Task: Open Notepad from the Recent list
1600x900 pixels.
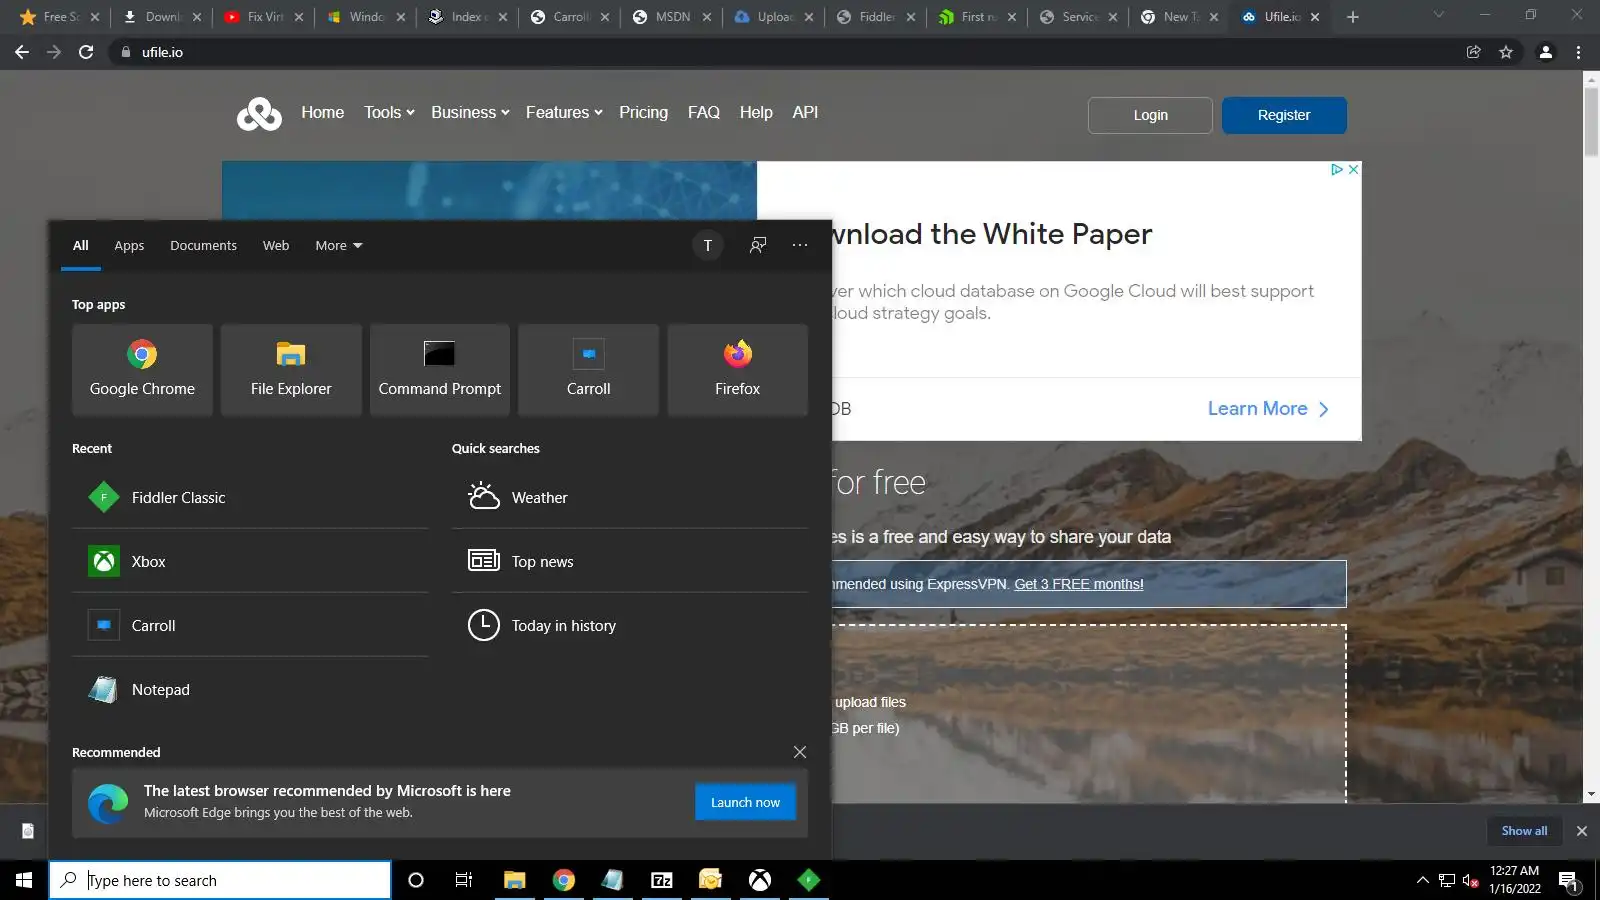Action: pyautogui.click(x=250, y=689)
